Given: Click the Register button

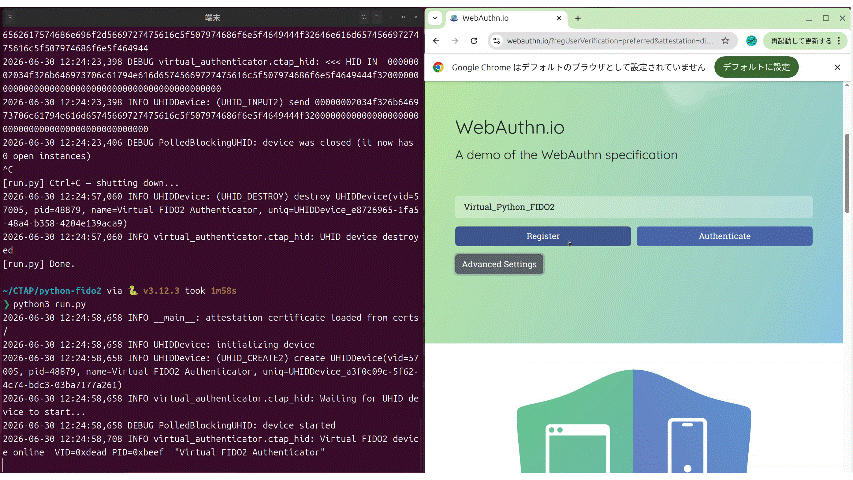Looking at the screenshot, I should 543,236.
